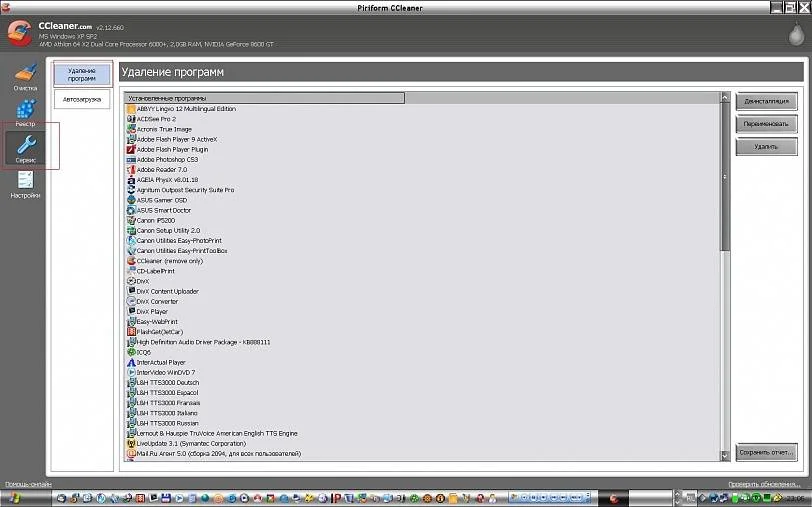Click the Adobe Photoshop CS3 row icon
812x507 pixels.
[131, 160]
